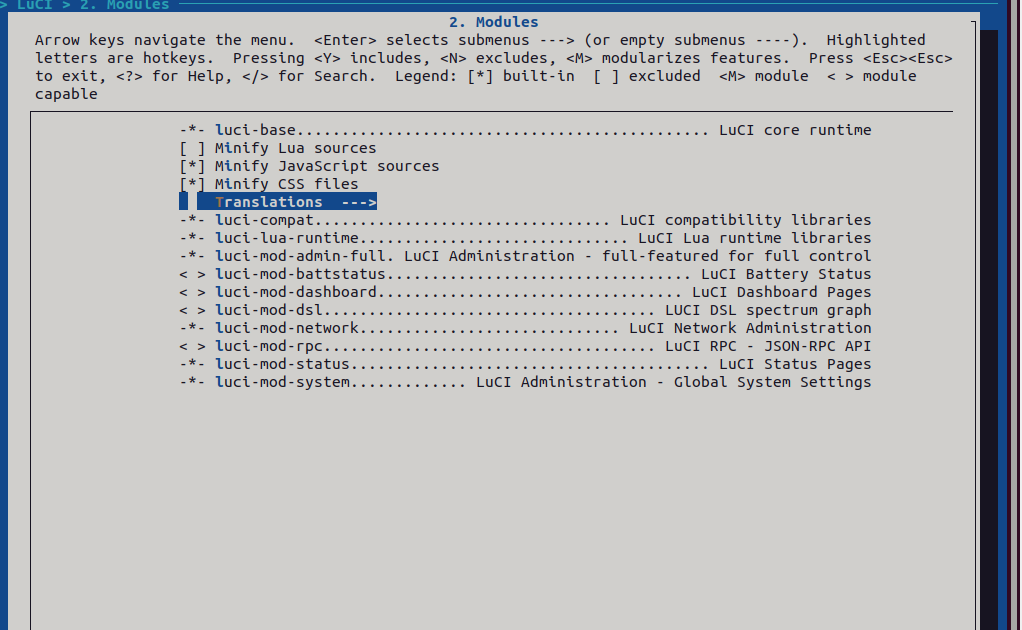Toggle the luci-mod-rpc module selector
This screenshot has height=630, width=1022.
pyautogui.click(x=192, y=346)
